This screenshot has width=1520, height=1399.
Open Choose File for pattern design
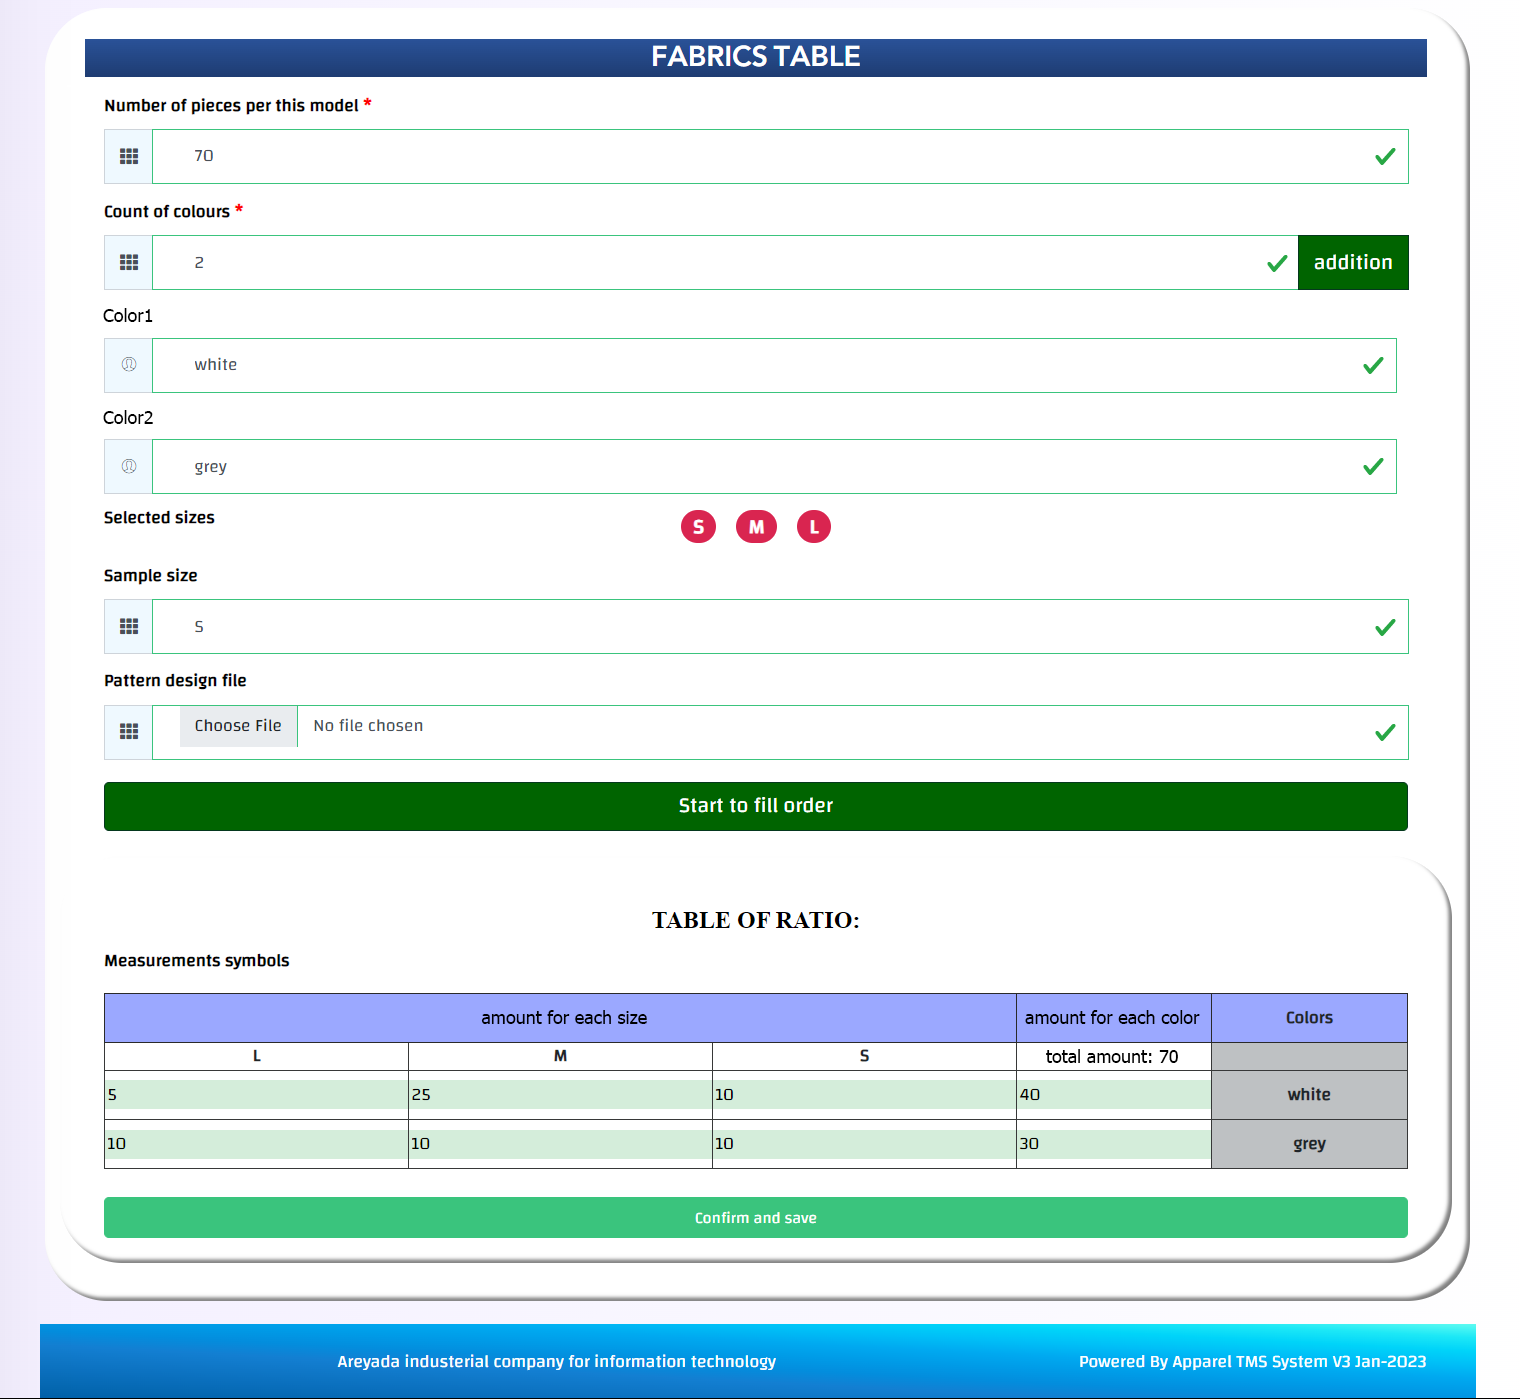tap(238, 726)
